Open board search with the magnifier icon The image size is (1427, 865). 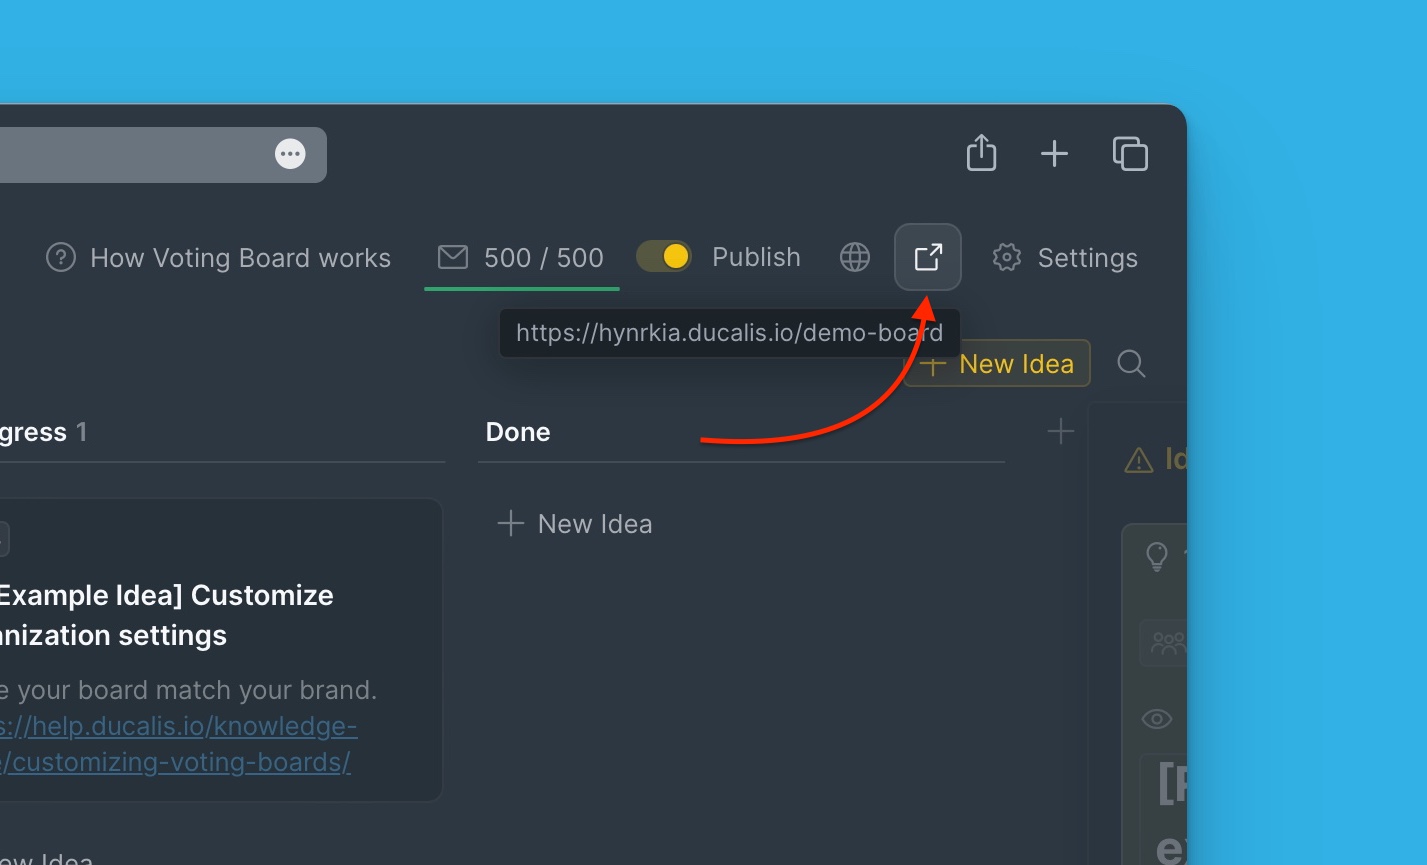pos(1131,363)
